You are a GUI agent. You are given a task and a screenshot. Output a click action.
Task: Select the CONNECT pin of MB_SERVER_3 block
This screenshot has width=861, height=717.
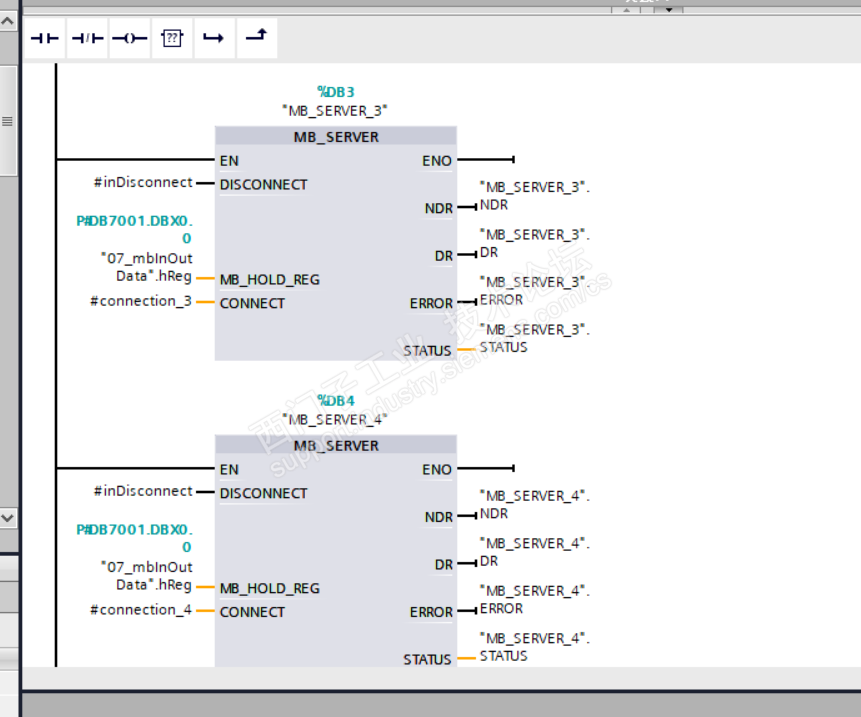(252, 304)
